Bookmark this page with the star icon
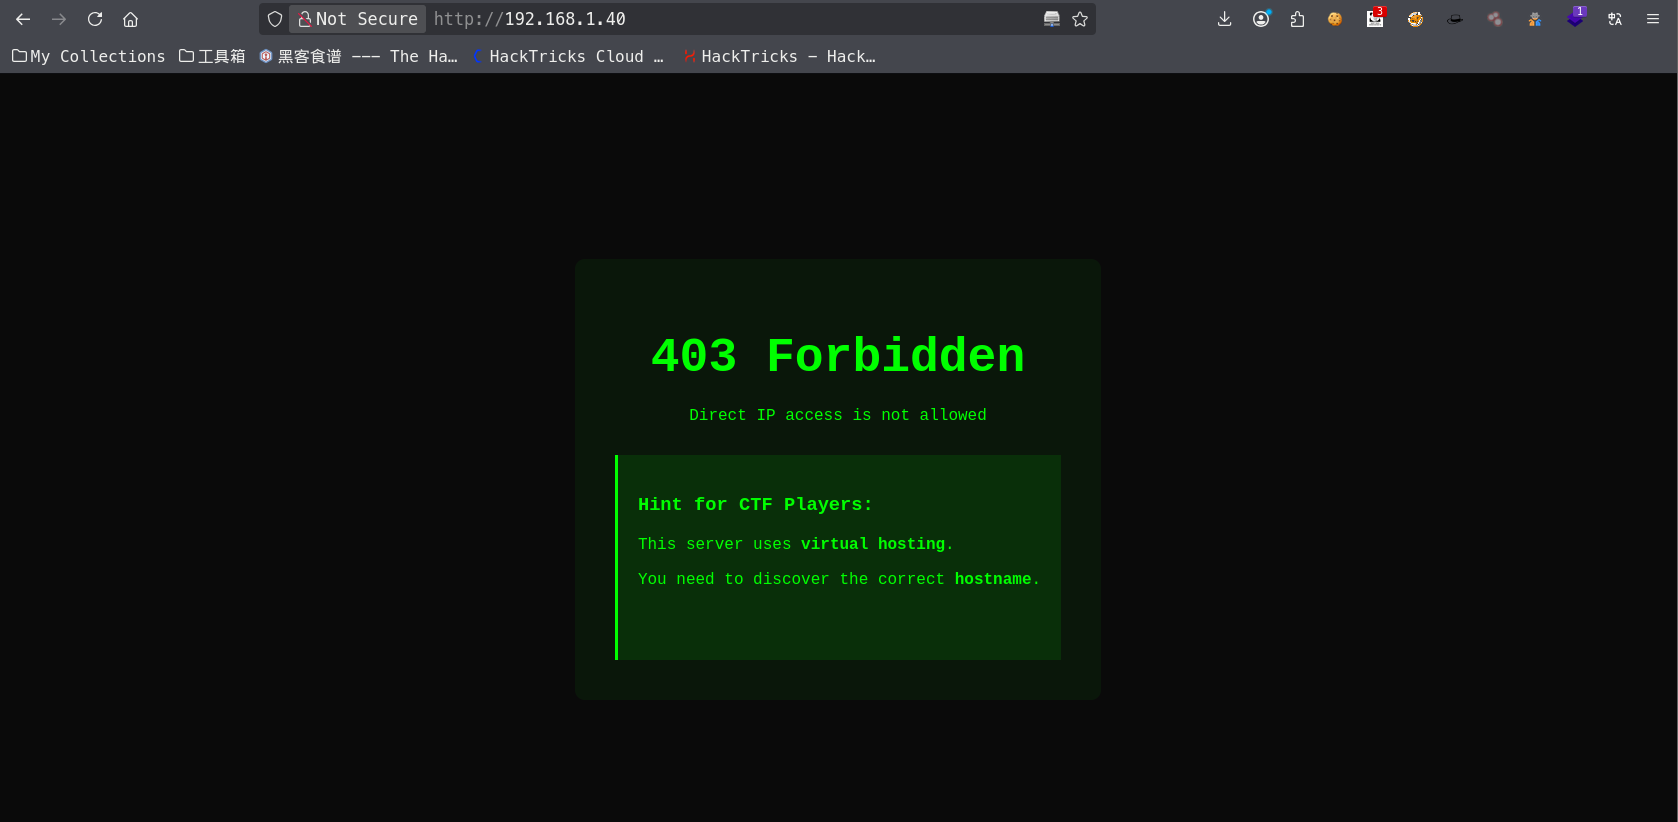The height and width of the screenshot is (822, 1678). [1080, 19]
